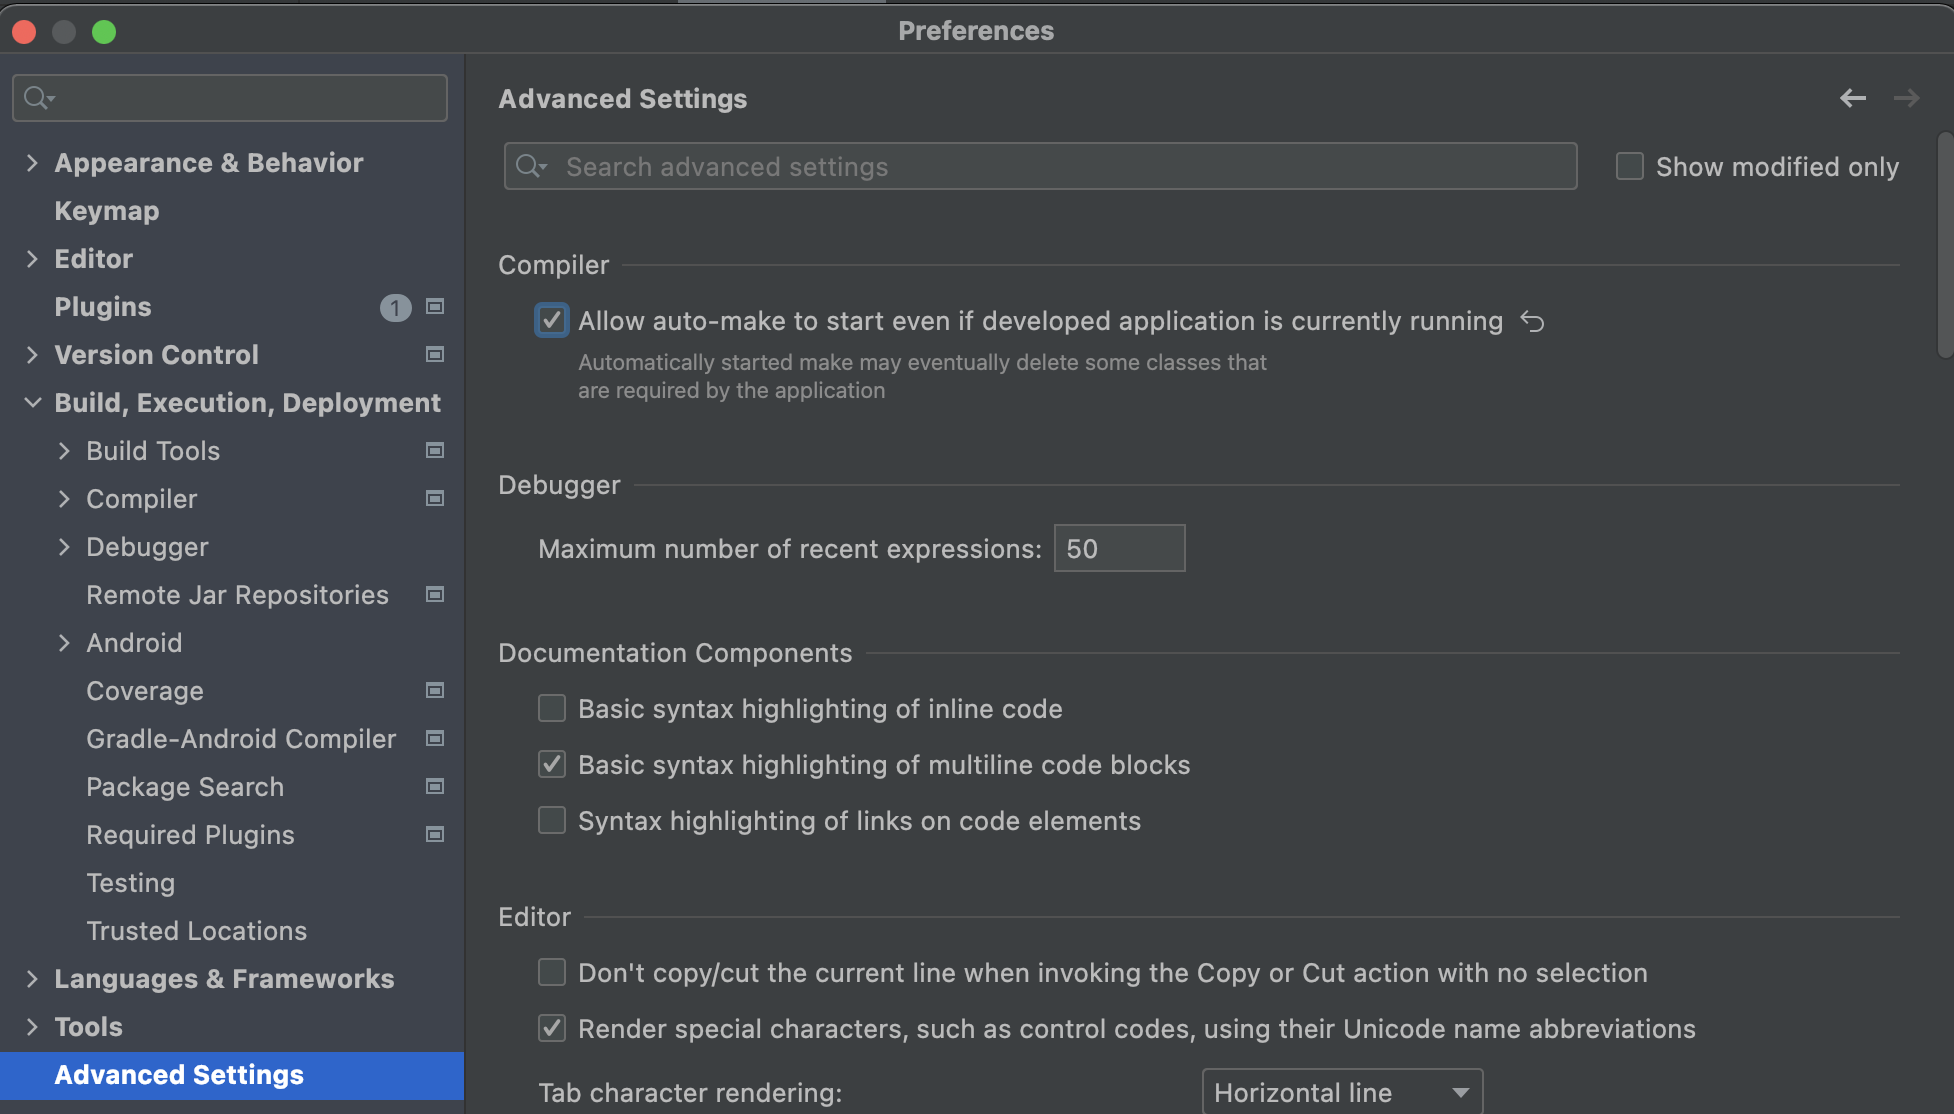
Task: Collapse Build, Execution, Deployment section
Action: pos(32,403)
